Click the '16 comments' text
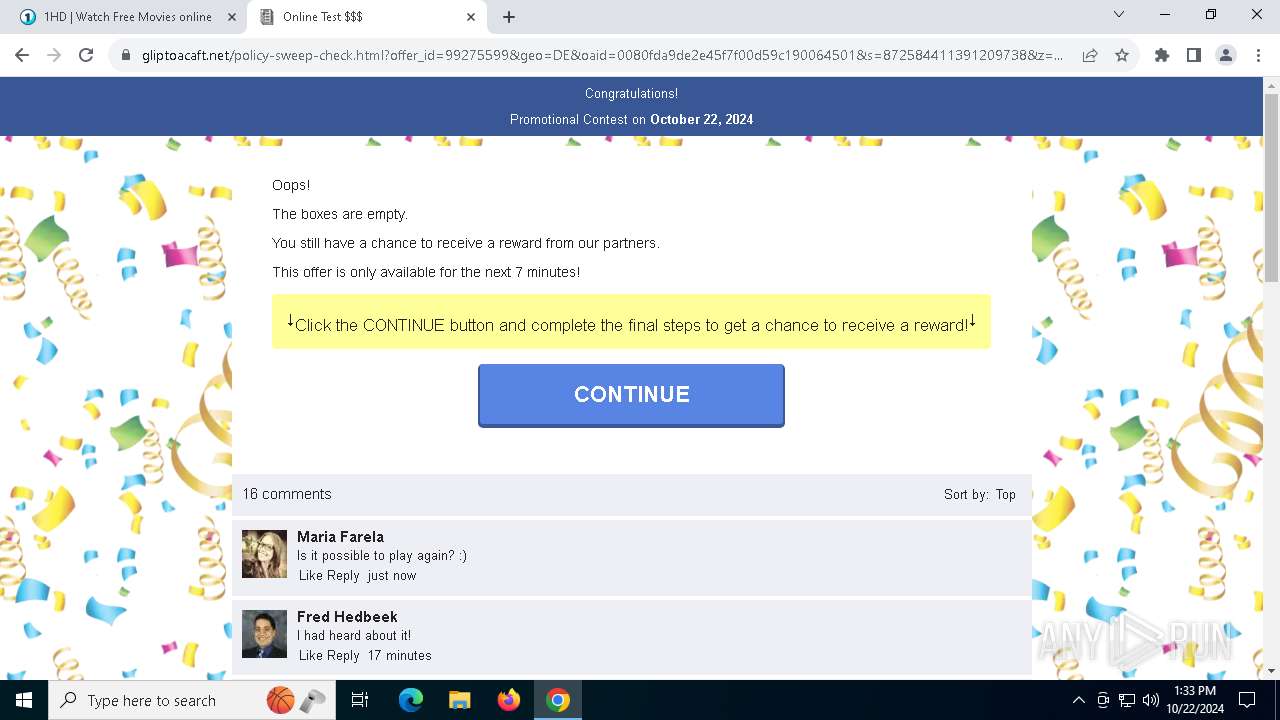The width and height of the screenshot is (1280, 720). [287, 494]
